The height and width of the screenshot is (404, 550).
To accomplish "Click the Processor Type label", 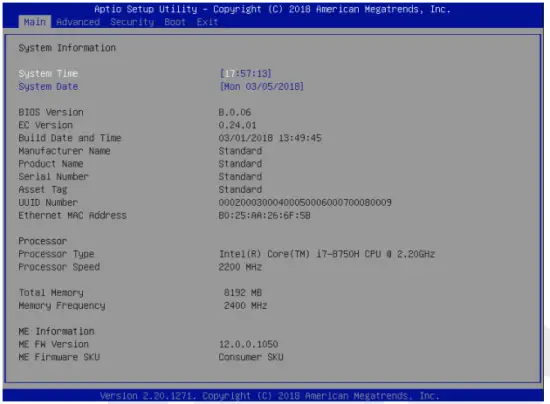I will (56, 254).
